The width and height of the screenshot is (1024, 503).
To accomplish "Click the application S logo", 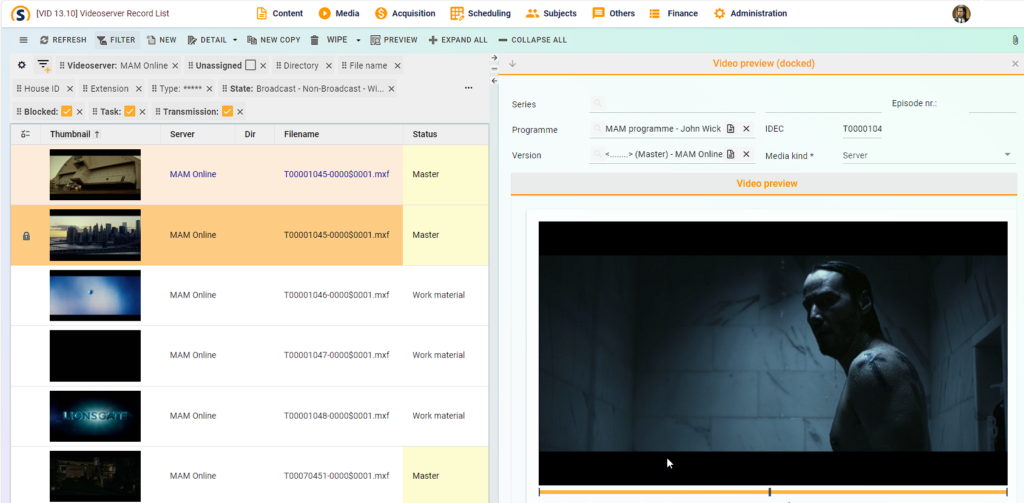I will click(21, 13).
